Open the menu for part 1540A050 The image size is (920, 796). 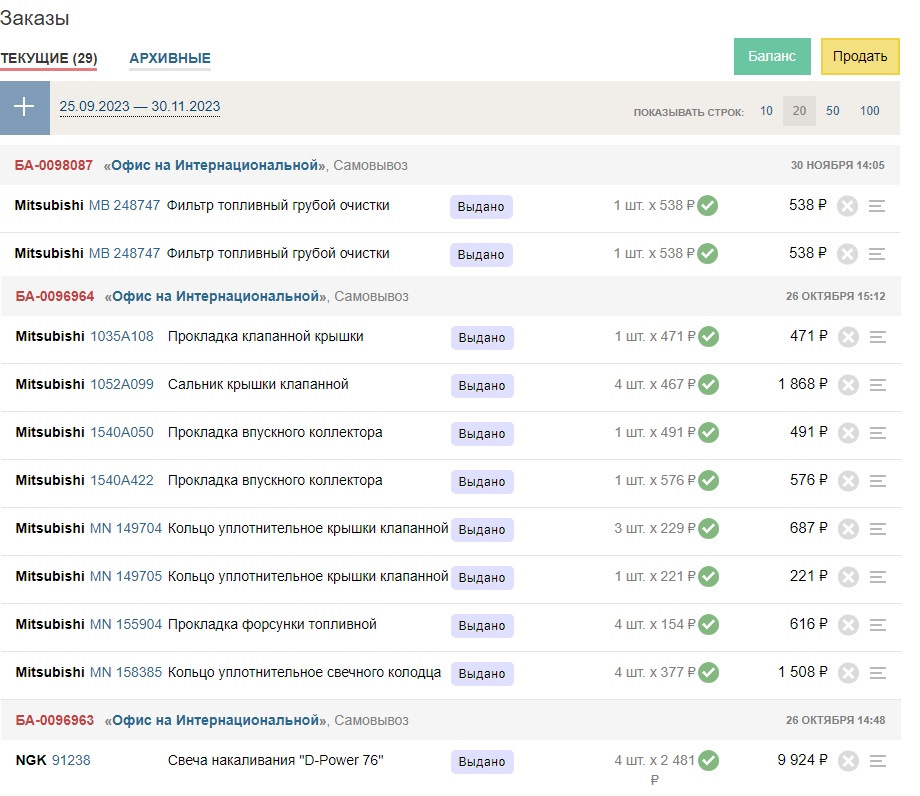878,433
